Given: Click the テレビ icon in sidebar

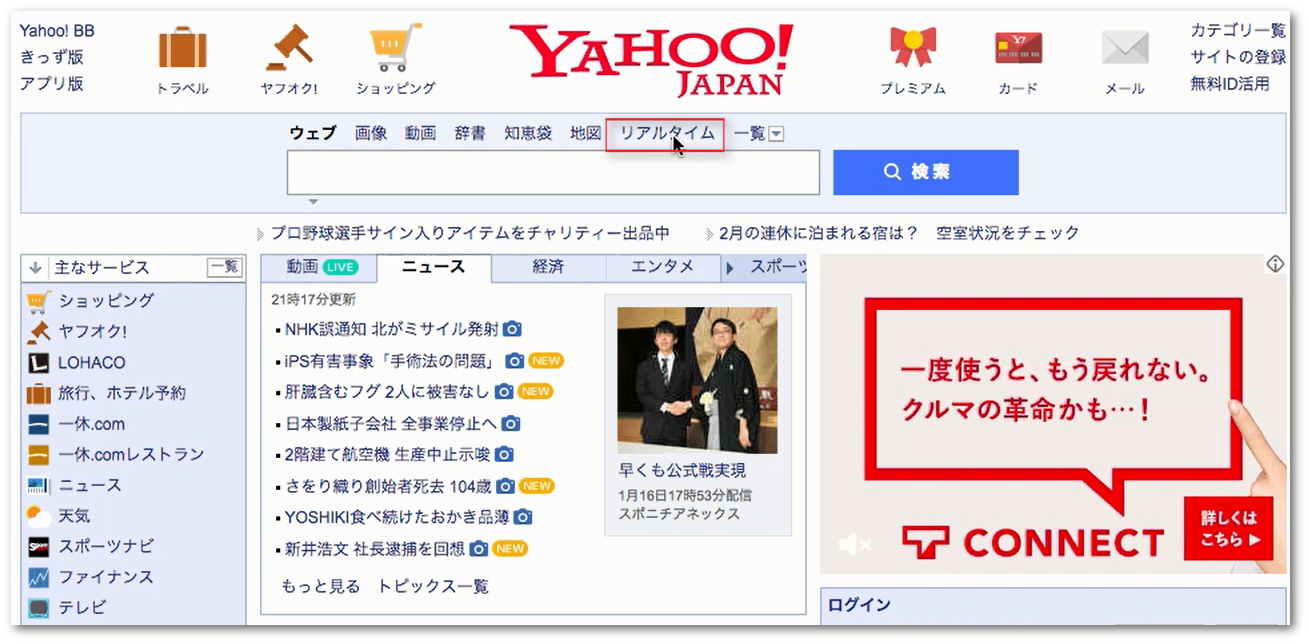Looking at the screenshot, I should click(39, 608).
